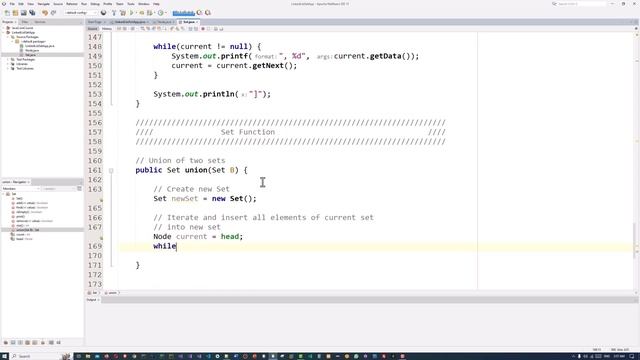Click the Set breadcrumb below the editor

(x=94, y=293)
